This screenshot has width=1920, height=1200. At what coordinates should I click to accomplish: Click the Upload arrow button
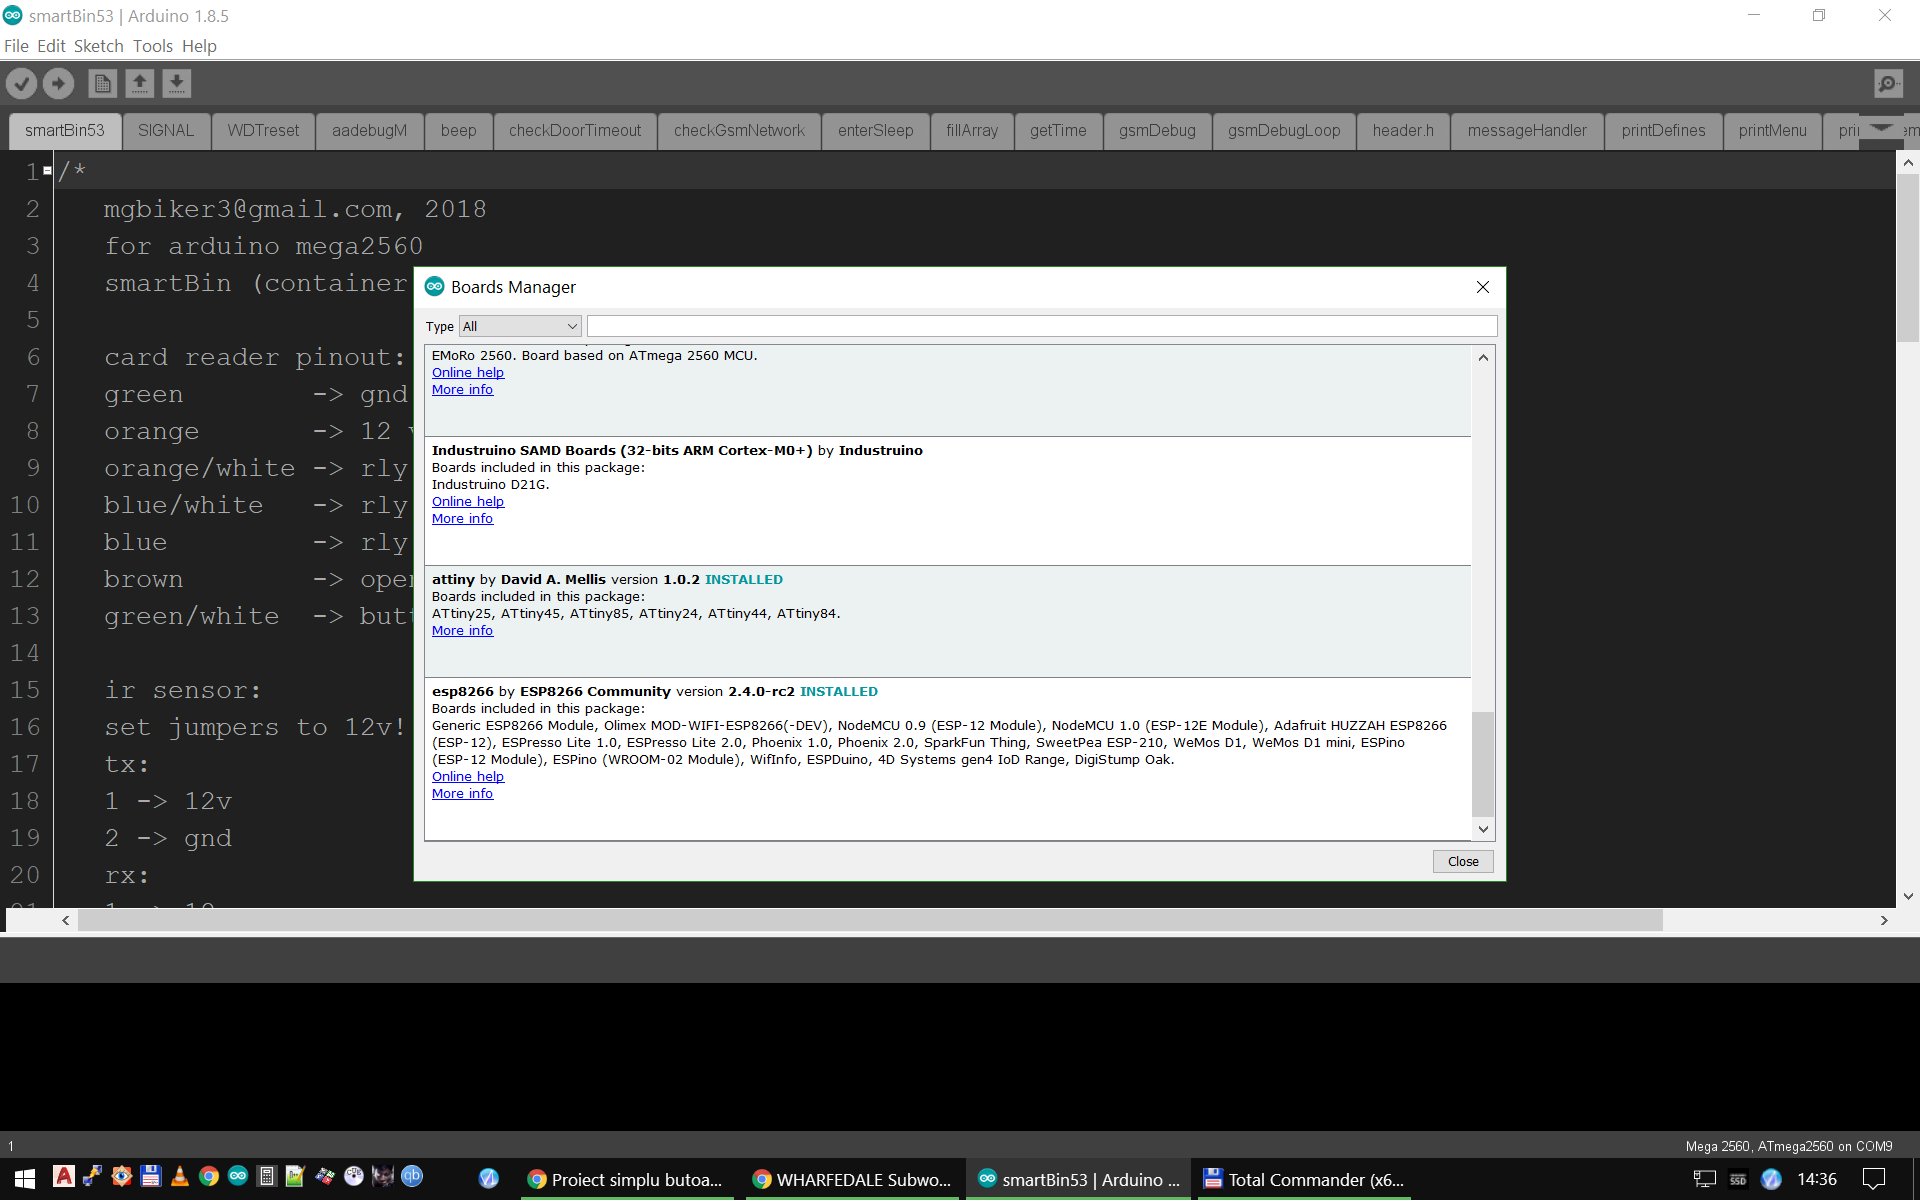(58, 84)
